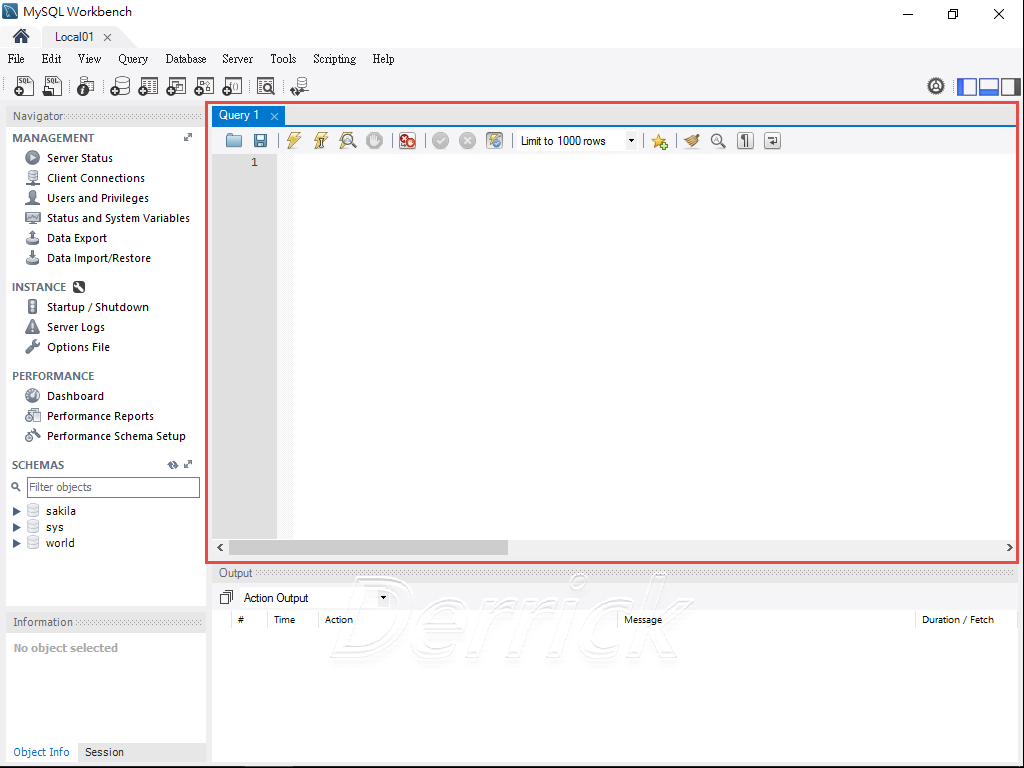Toggle invisible characters pilcrow icon
Viewport: 1024px width, 768px height.
tap(745, 140)
